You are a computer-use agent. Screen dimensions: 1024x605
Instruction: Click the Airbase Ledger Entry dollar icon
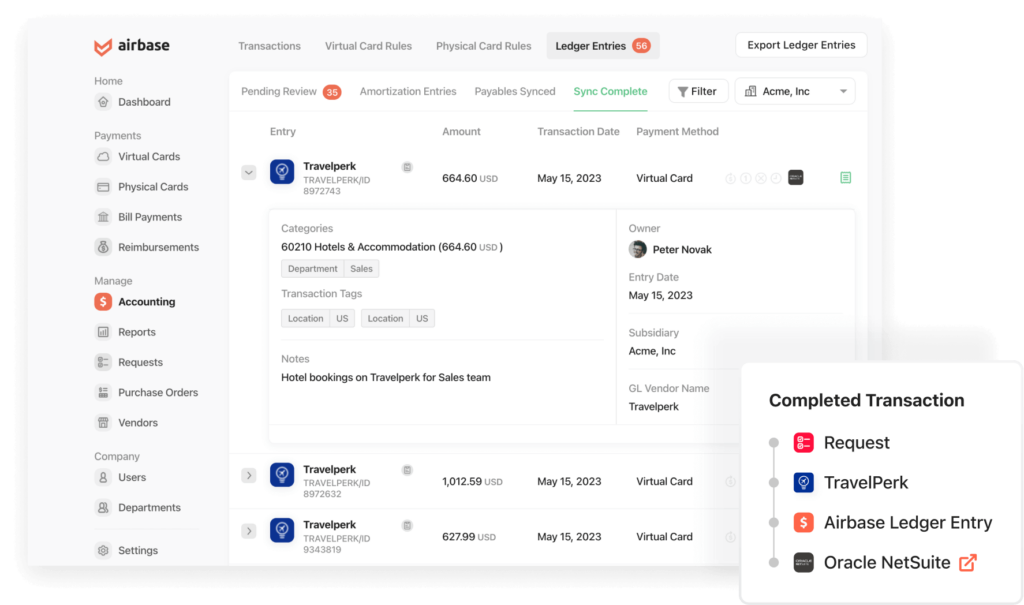click(x=803, y=523)
